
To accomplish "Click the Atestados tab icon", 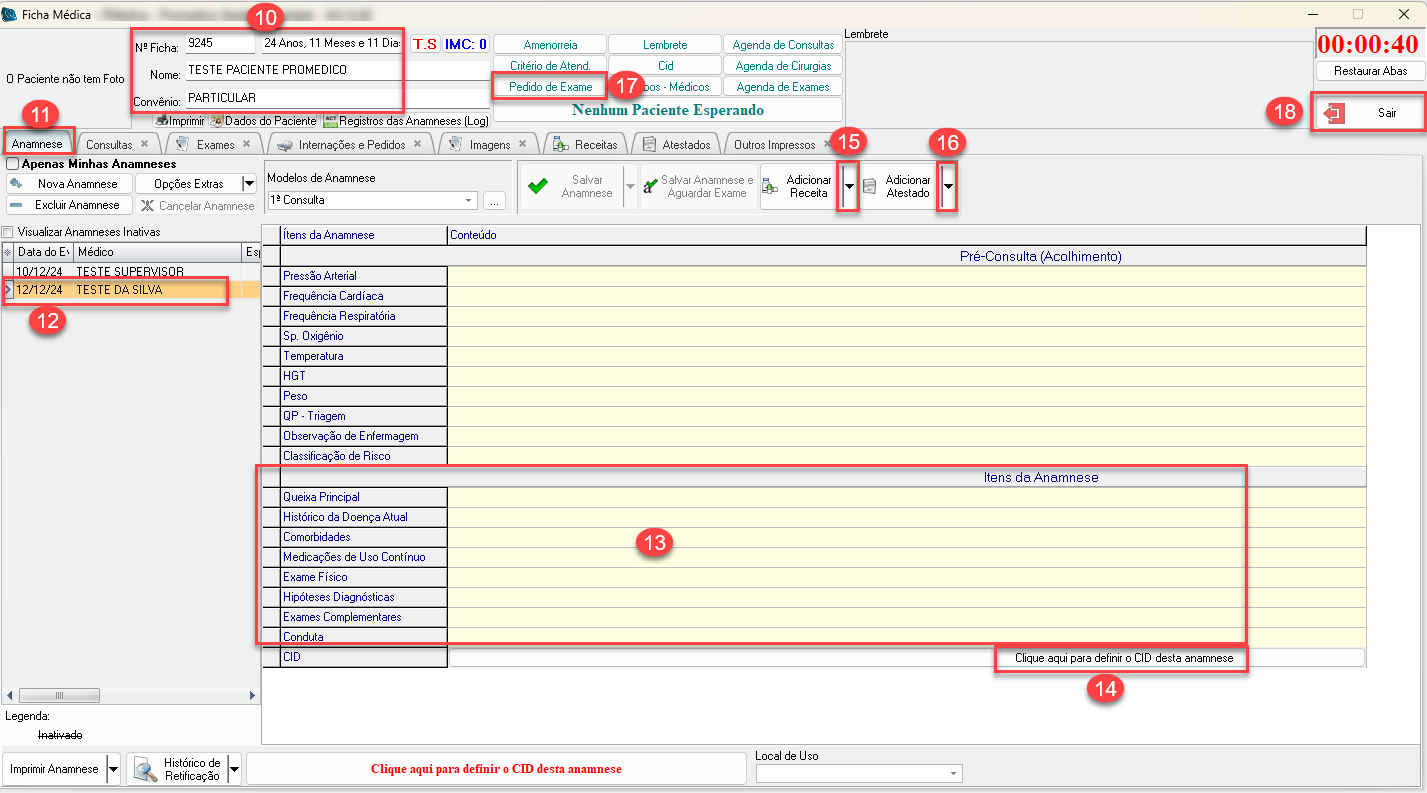I will point(649,144).
